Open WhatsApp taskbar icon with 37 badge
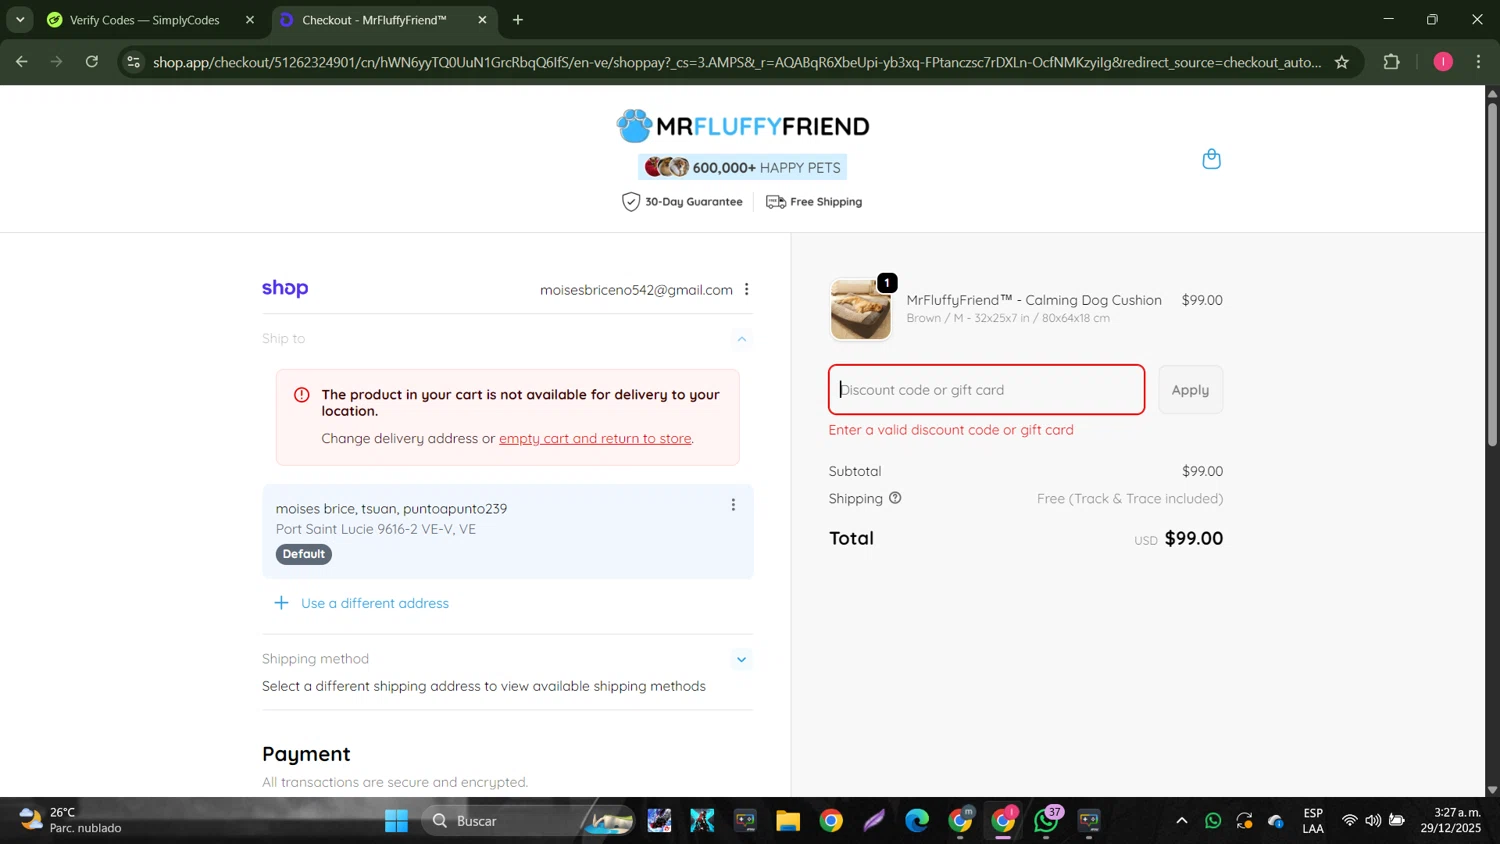Image resolution: width=1500 pixels, height=844 pixels. point(1047,821)
